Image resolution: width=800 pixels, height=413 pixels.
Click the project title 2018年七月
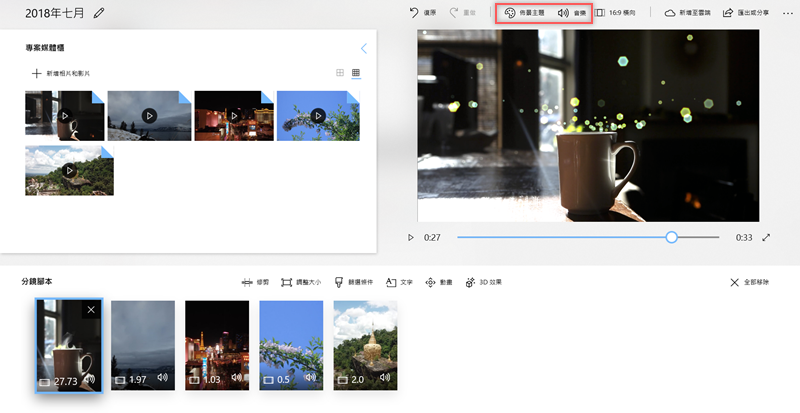(55, 13)
